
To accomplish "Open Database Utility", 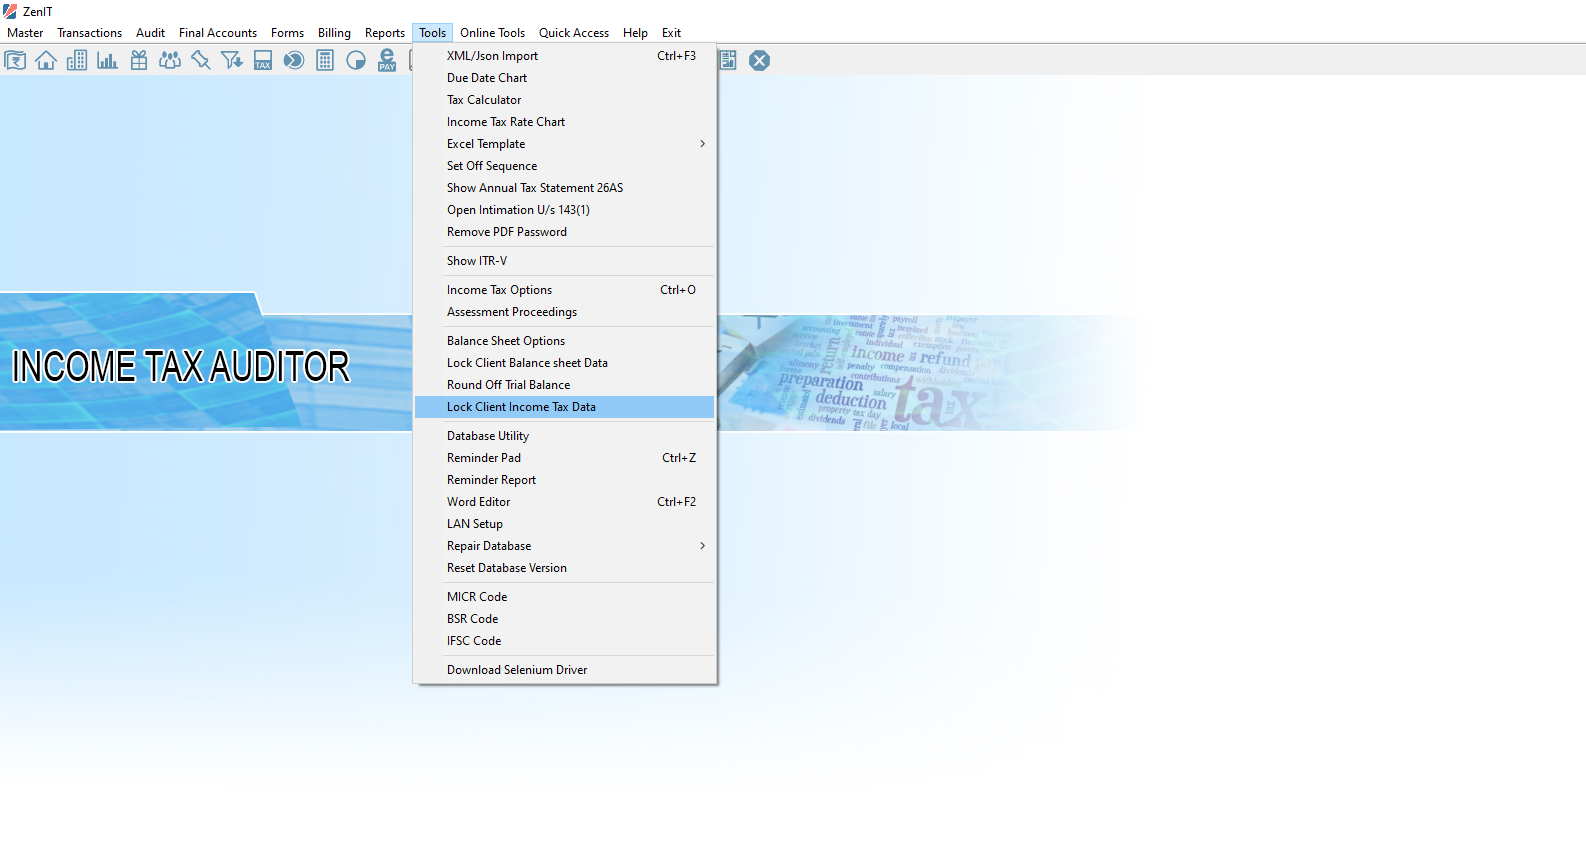I will coord(565,436).
